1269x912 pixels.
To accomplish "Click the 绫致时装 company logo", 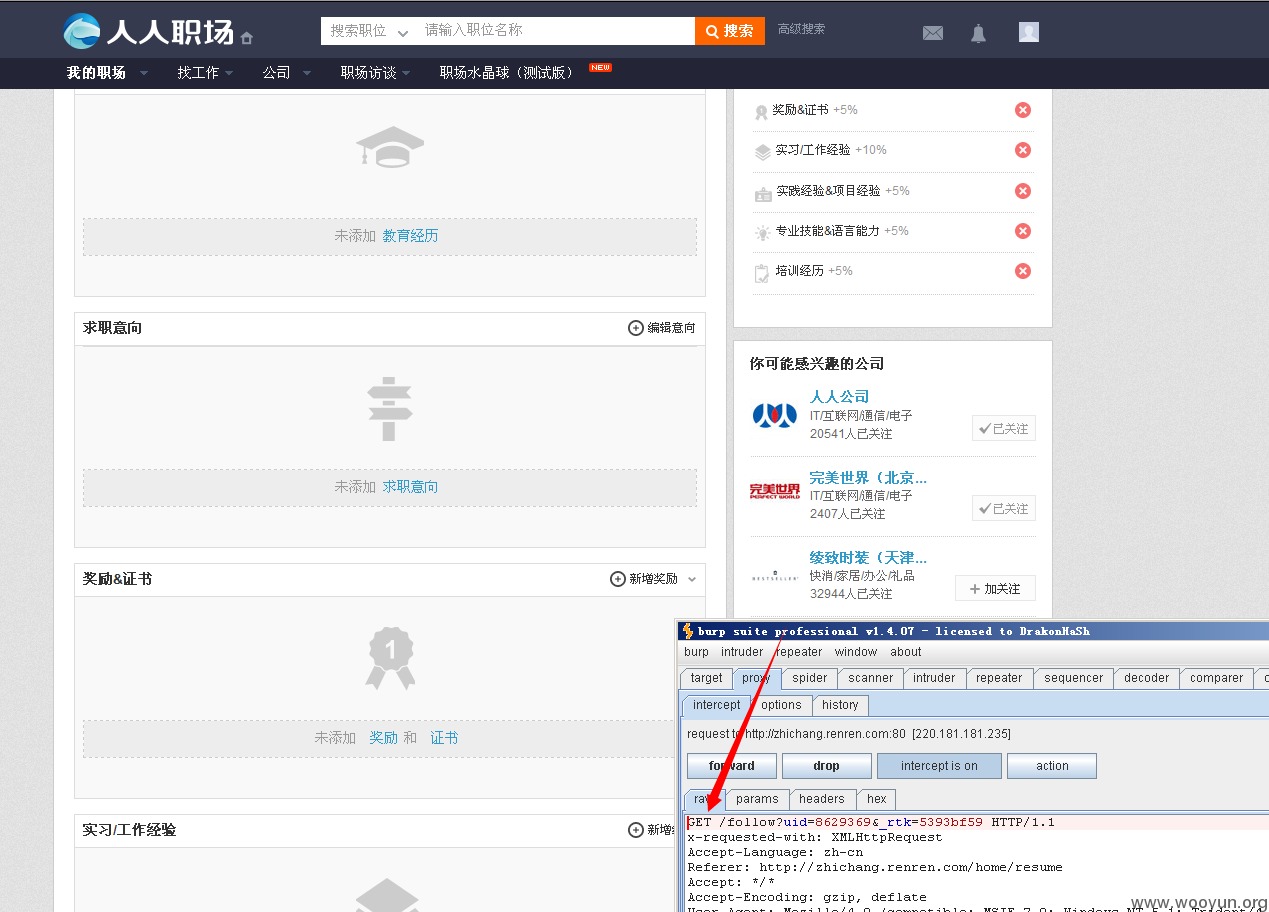I will point(775,576).
